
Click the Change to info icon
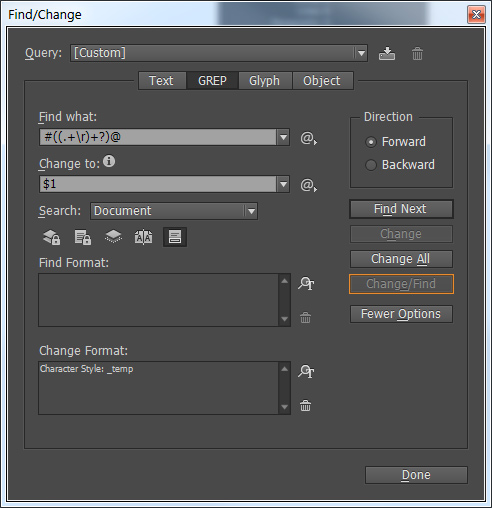coord(109,161)
